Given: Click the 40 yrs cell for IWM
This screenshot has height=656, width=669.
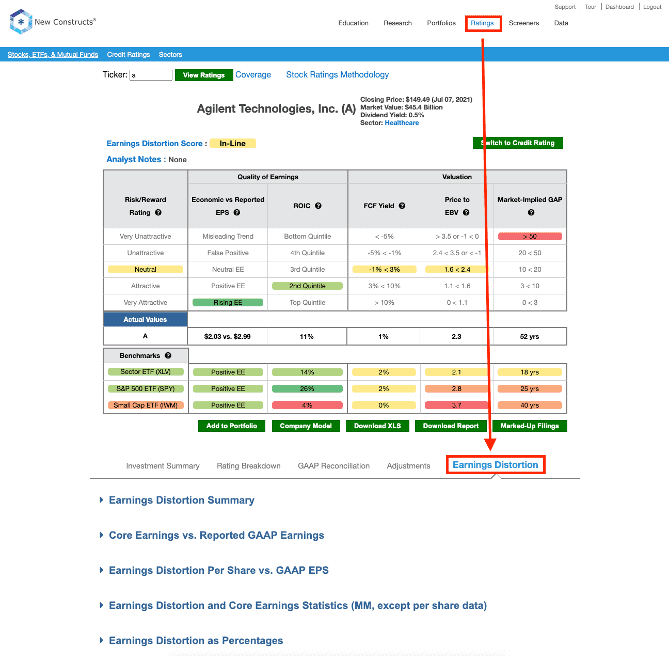Looking at the screenshot, I should 530,405.
